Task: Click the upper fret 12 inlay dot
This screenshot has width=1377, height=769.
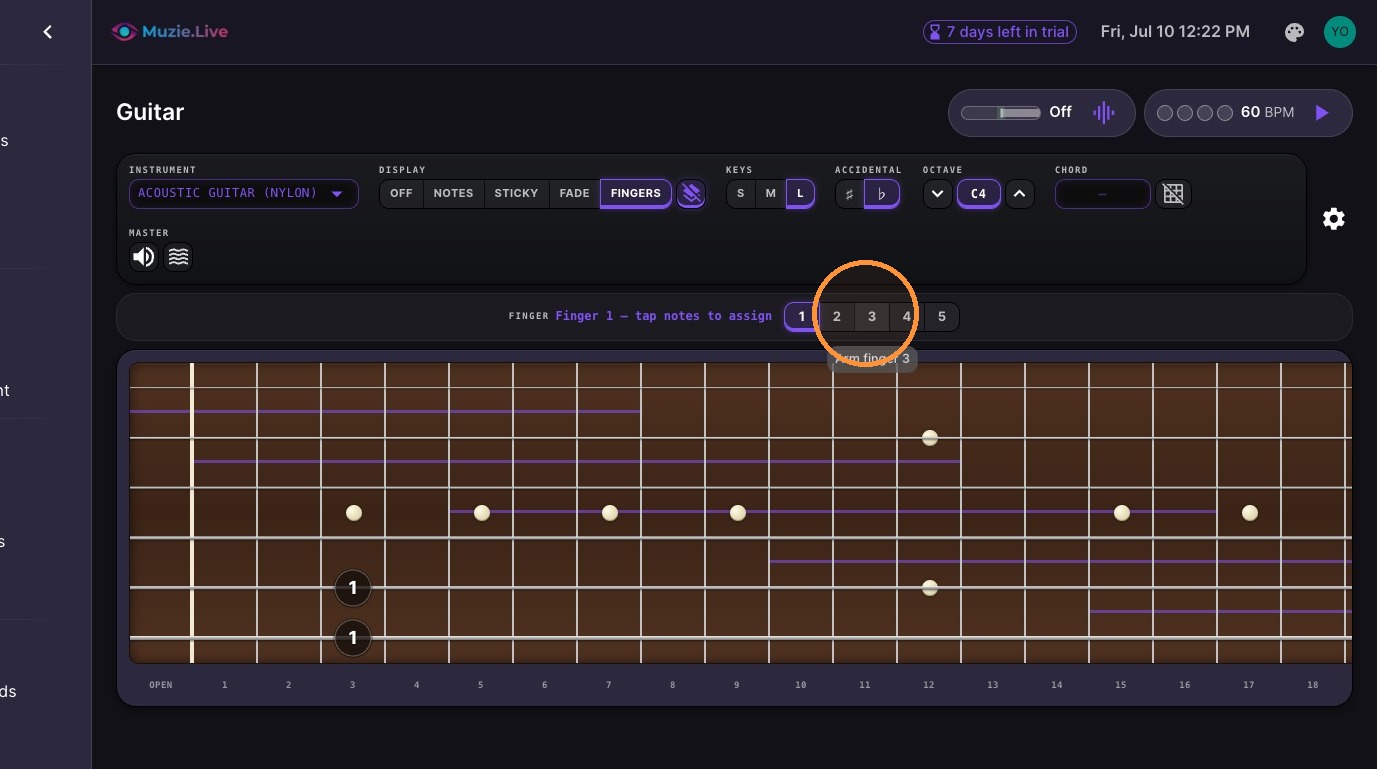Action: (929, 438)
